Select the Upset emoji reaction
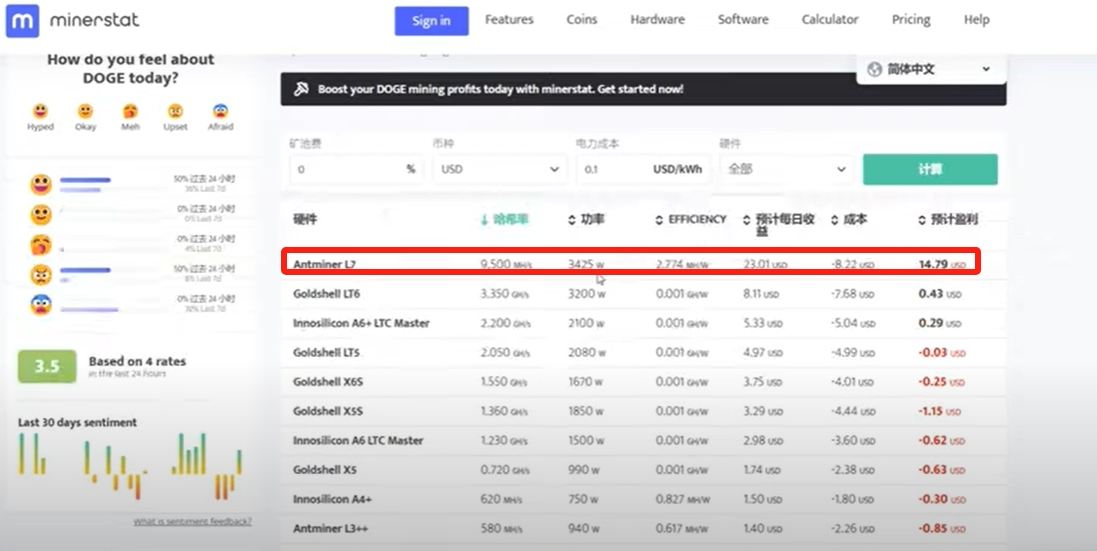Image resolution: width=1097 pixels, height=551 pixels. 175,110
